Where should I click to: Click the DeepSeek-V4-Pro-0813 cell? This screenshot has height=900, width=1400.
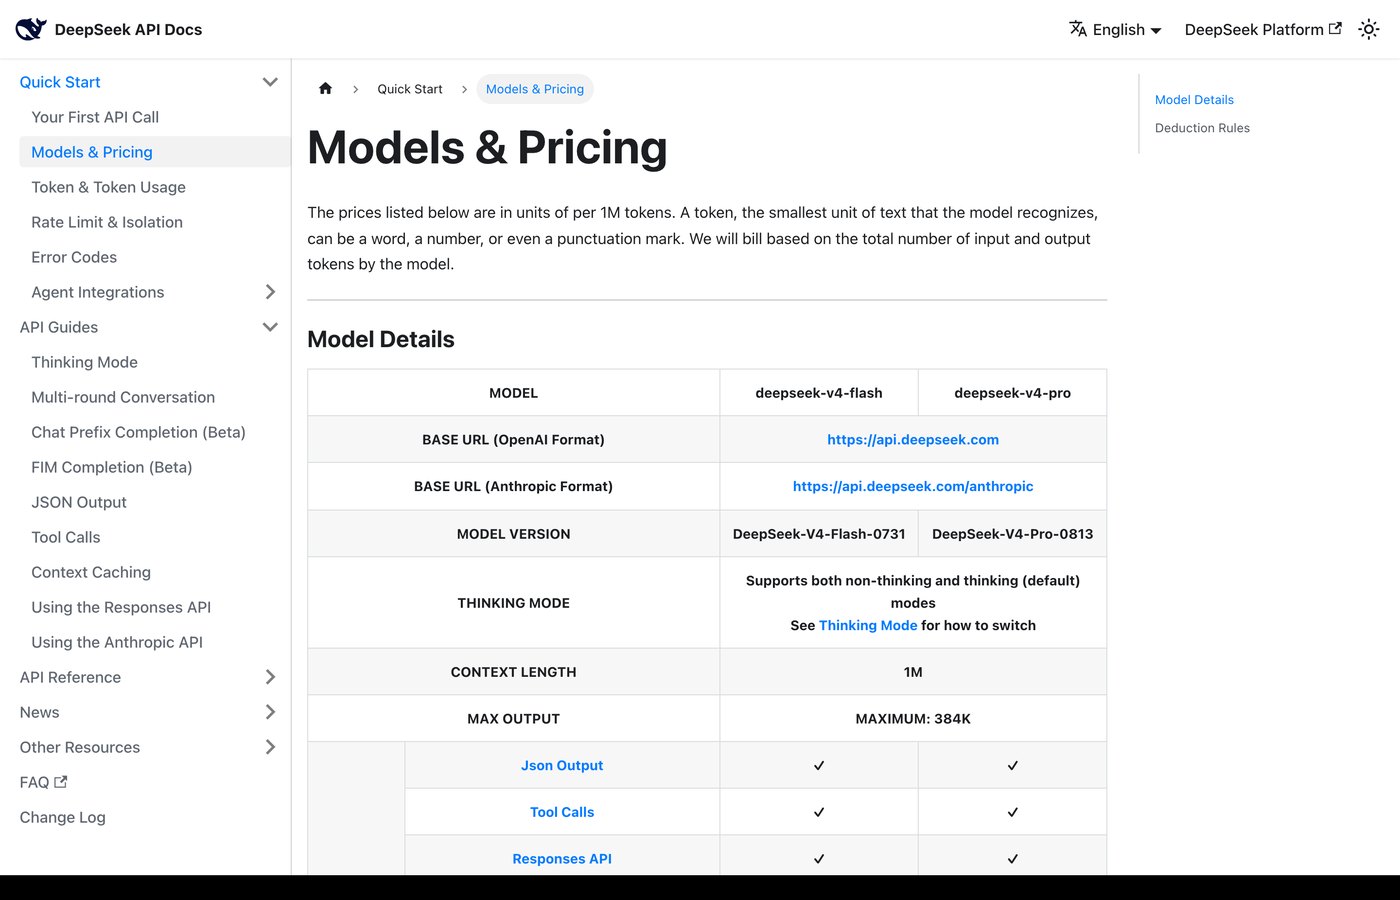pos(1012,534)
